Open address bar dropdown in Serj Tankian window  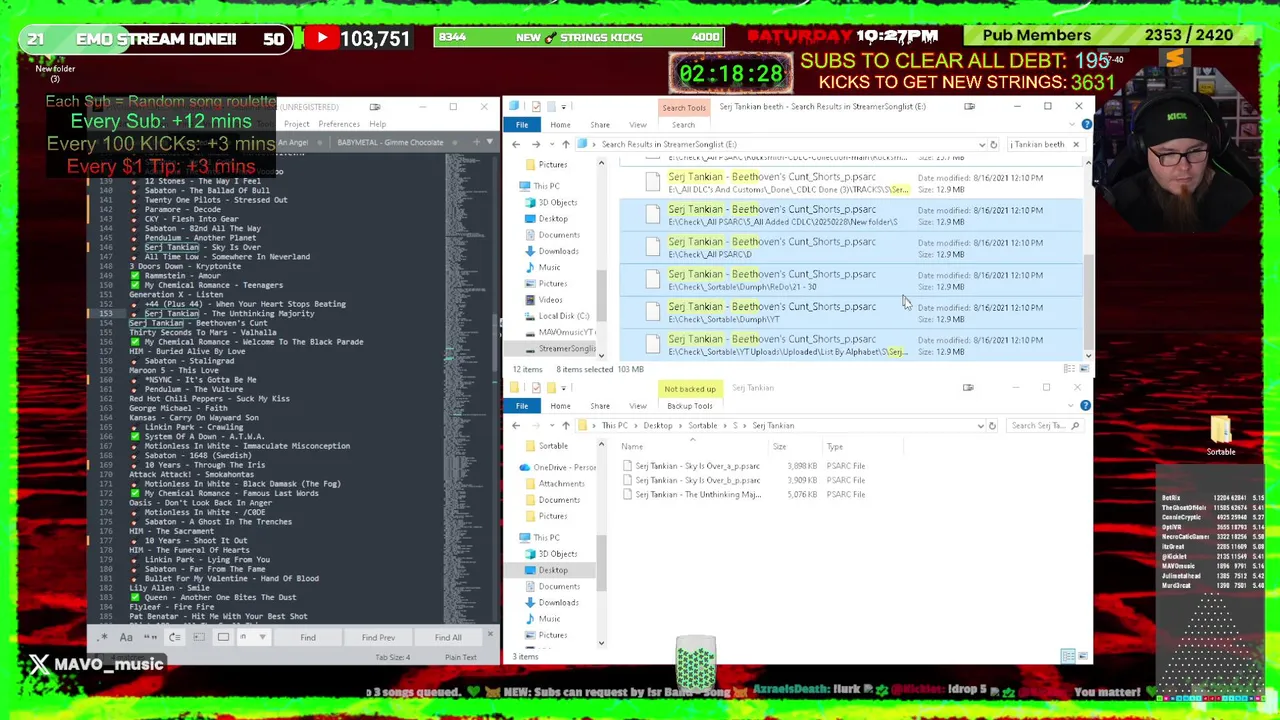pos(980,425)
